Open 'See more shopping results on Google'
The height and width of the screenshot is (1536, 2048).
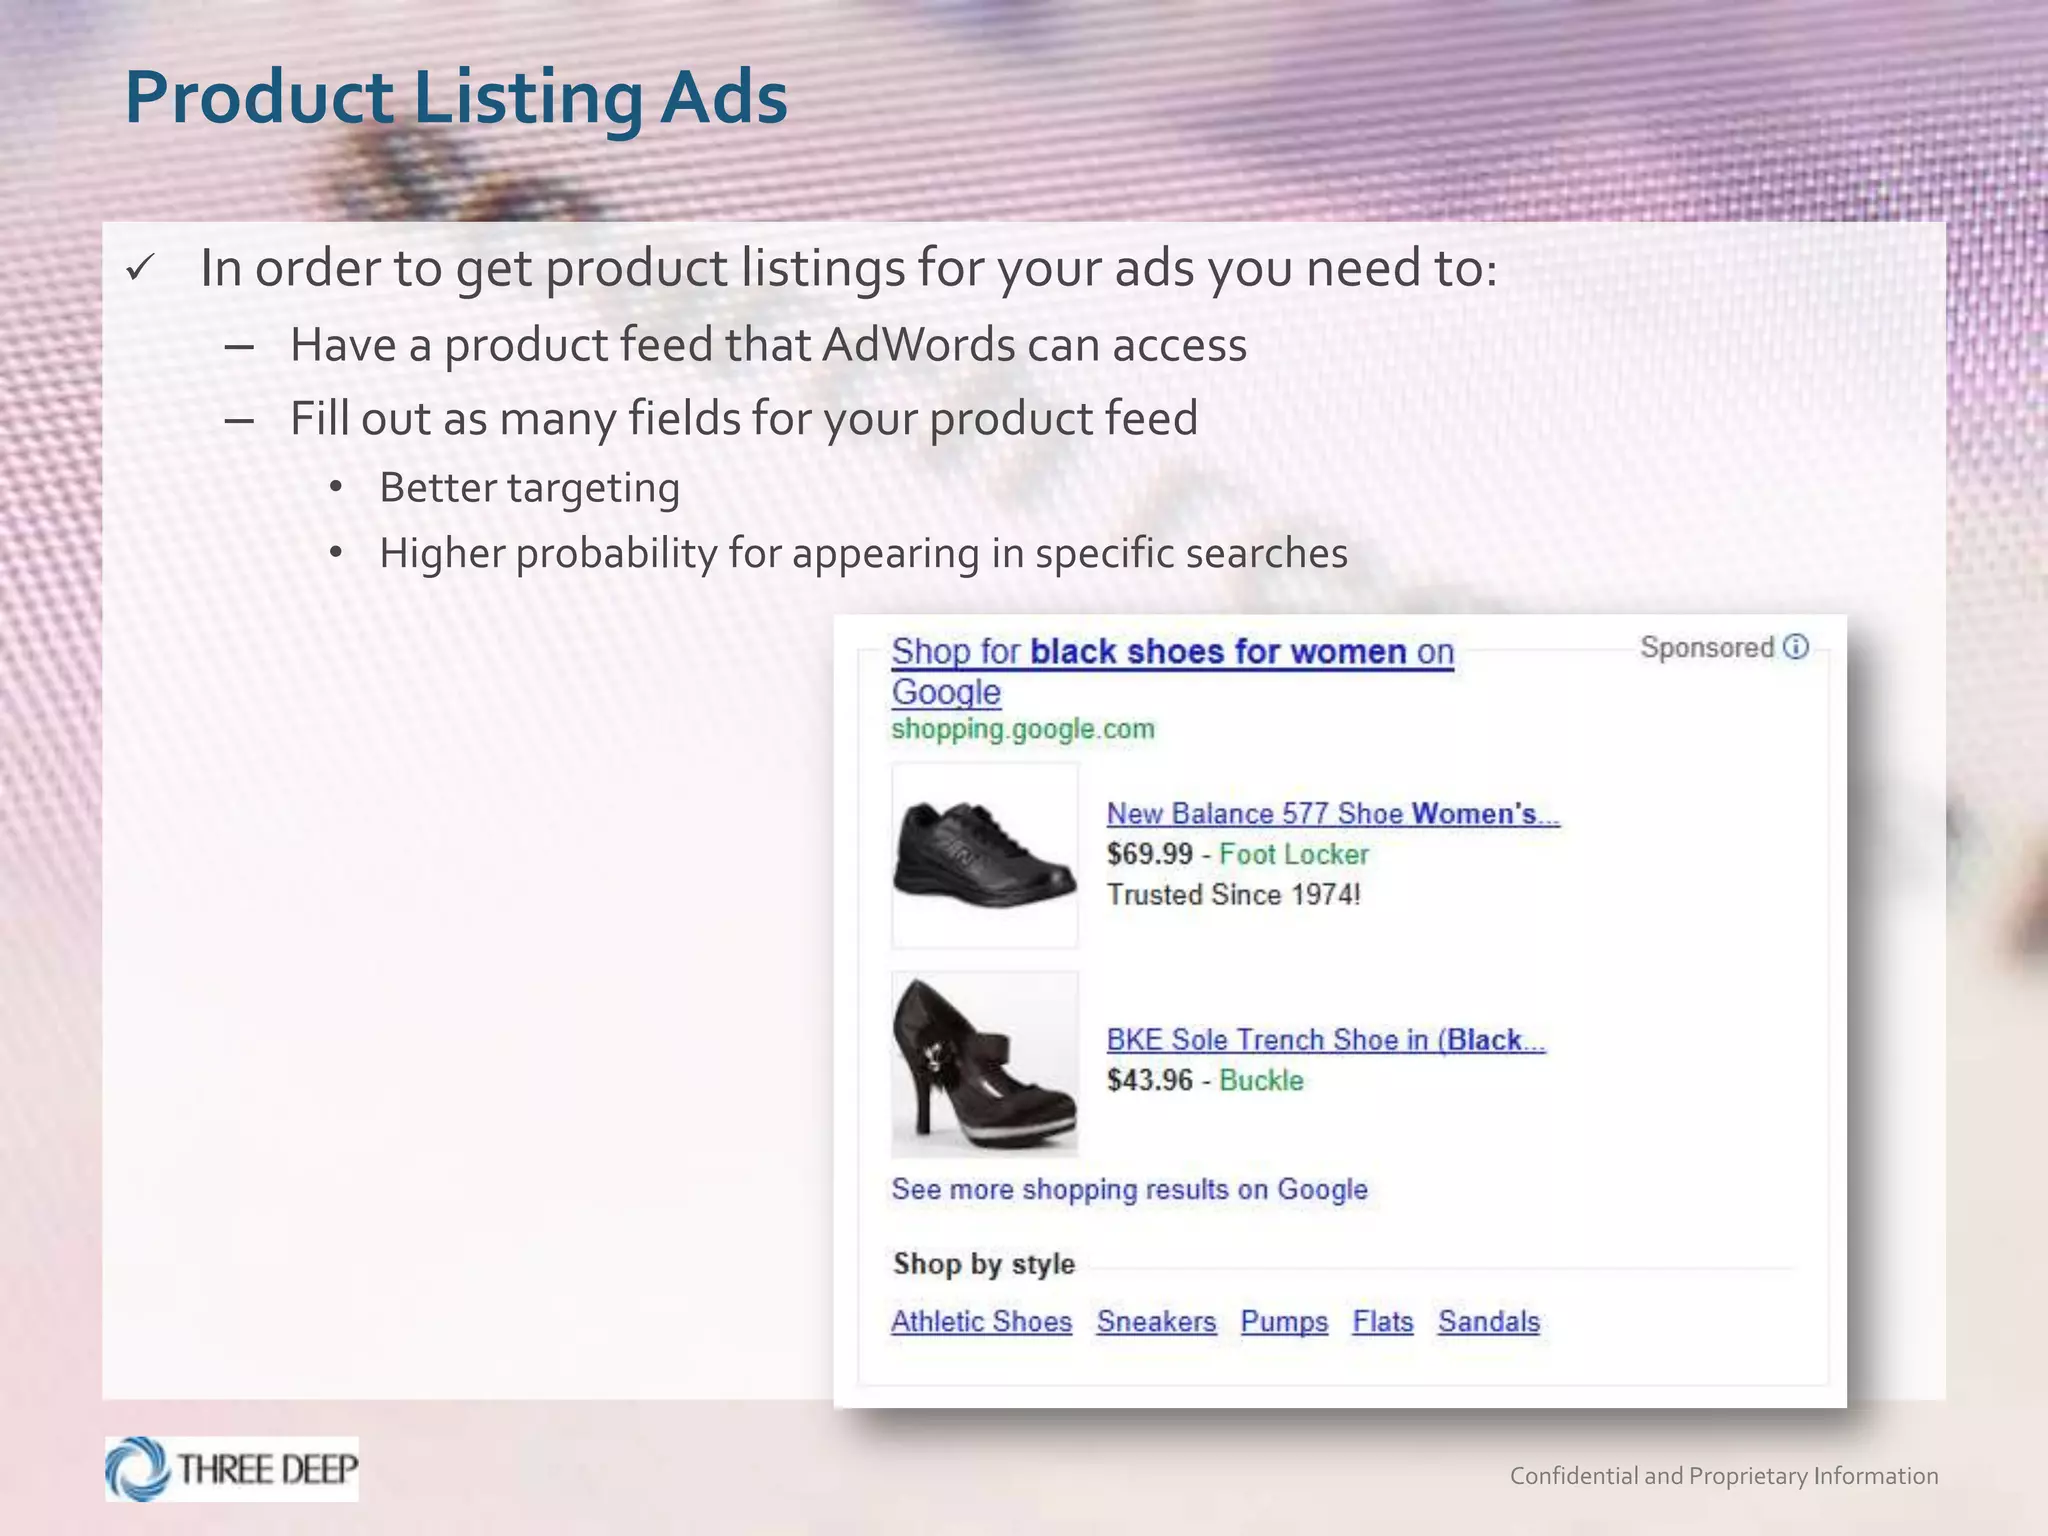point(1129,1189)
